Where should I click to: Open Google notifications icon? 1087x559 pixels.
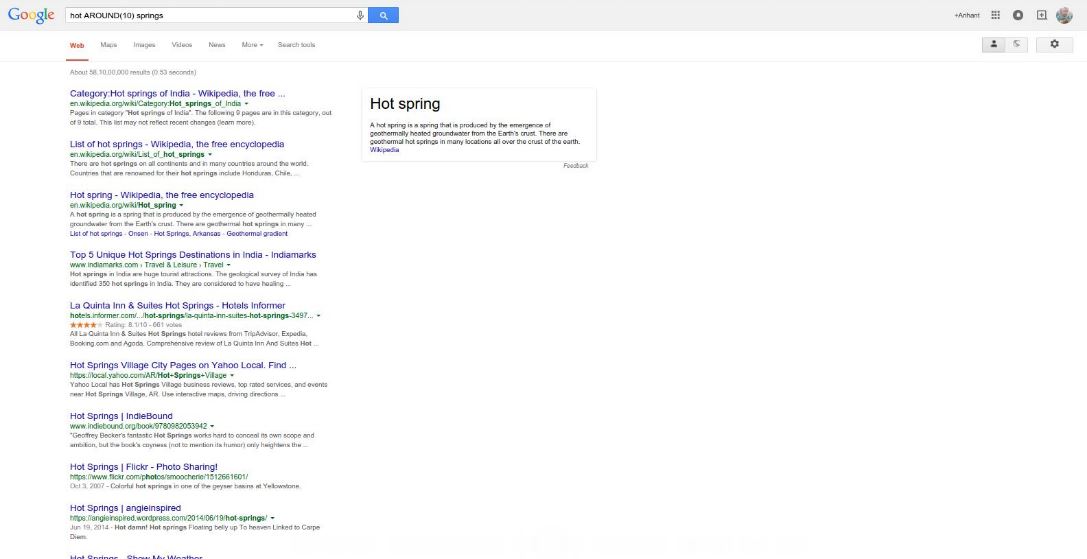pyautogui.click(x=1018, y=15)
